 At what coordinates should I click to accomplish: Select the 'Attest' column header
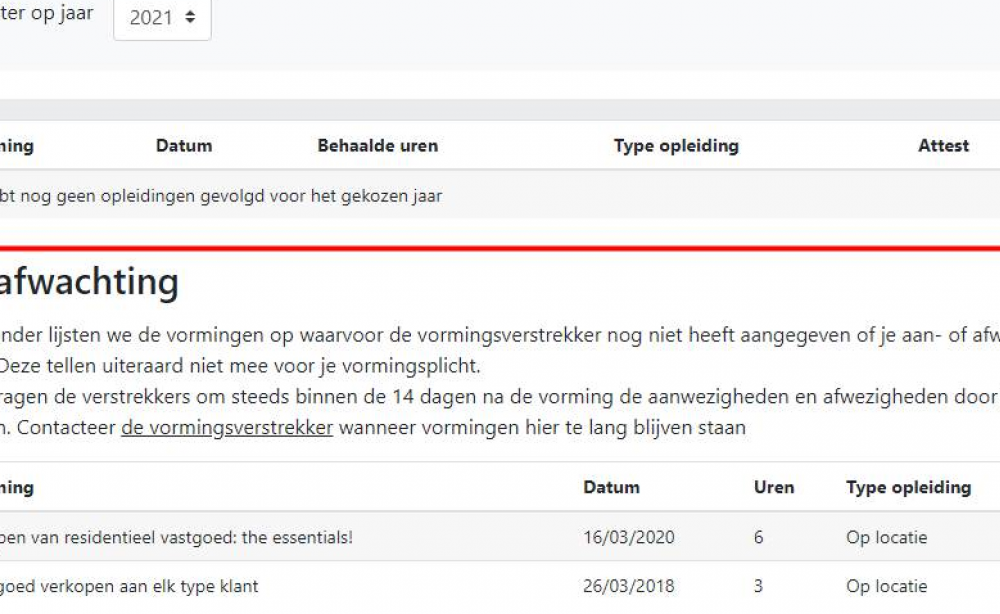click(x=943, y=145)
